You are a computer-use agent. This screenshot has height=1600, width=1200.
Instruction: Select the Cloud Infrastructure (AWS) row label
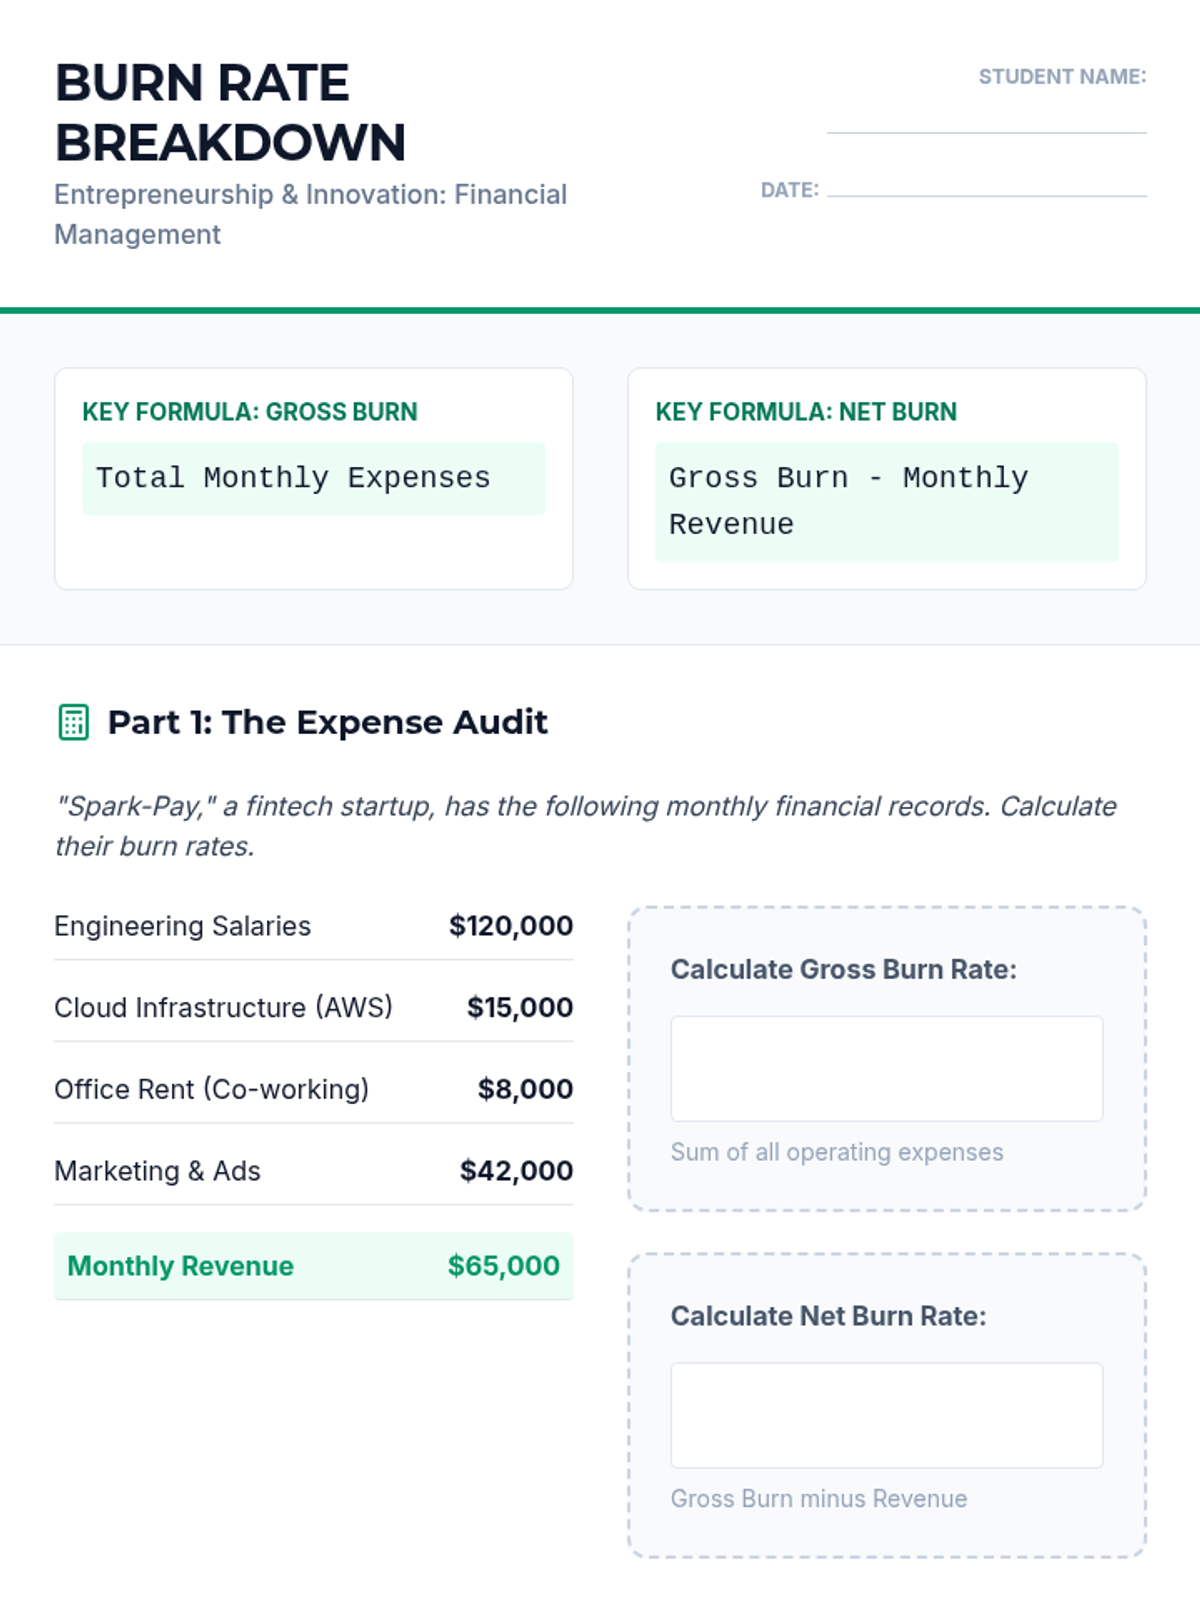click(223, 1007)
